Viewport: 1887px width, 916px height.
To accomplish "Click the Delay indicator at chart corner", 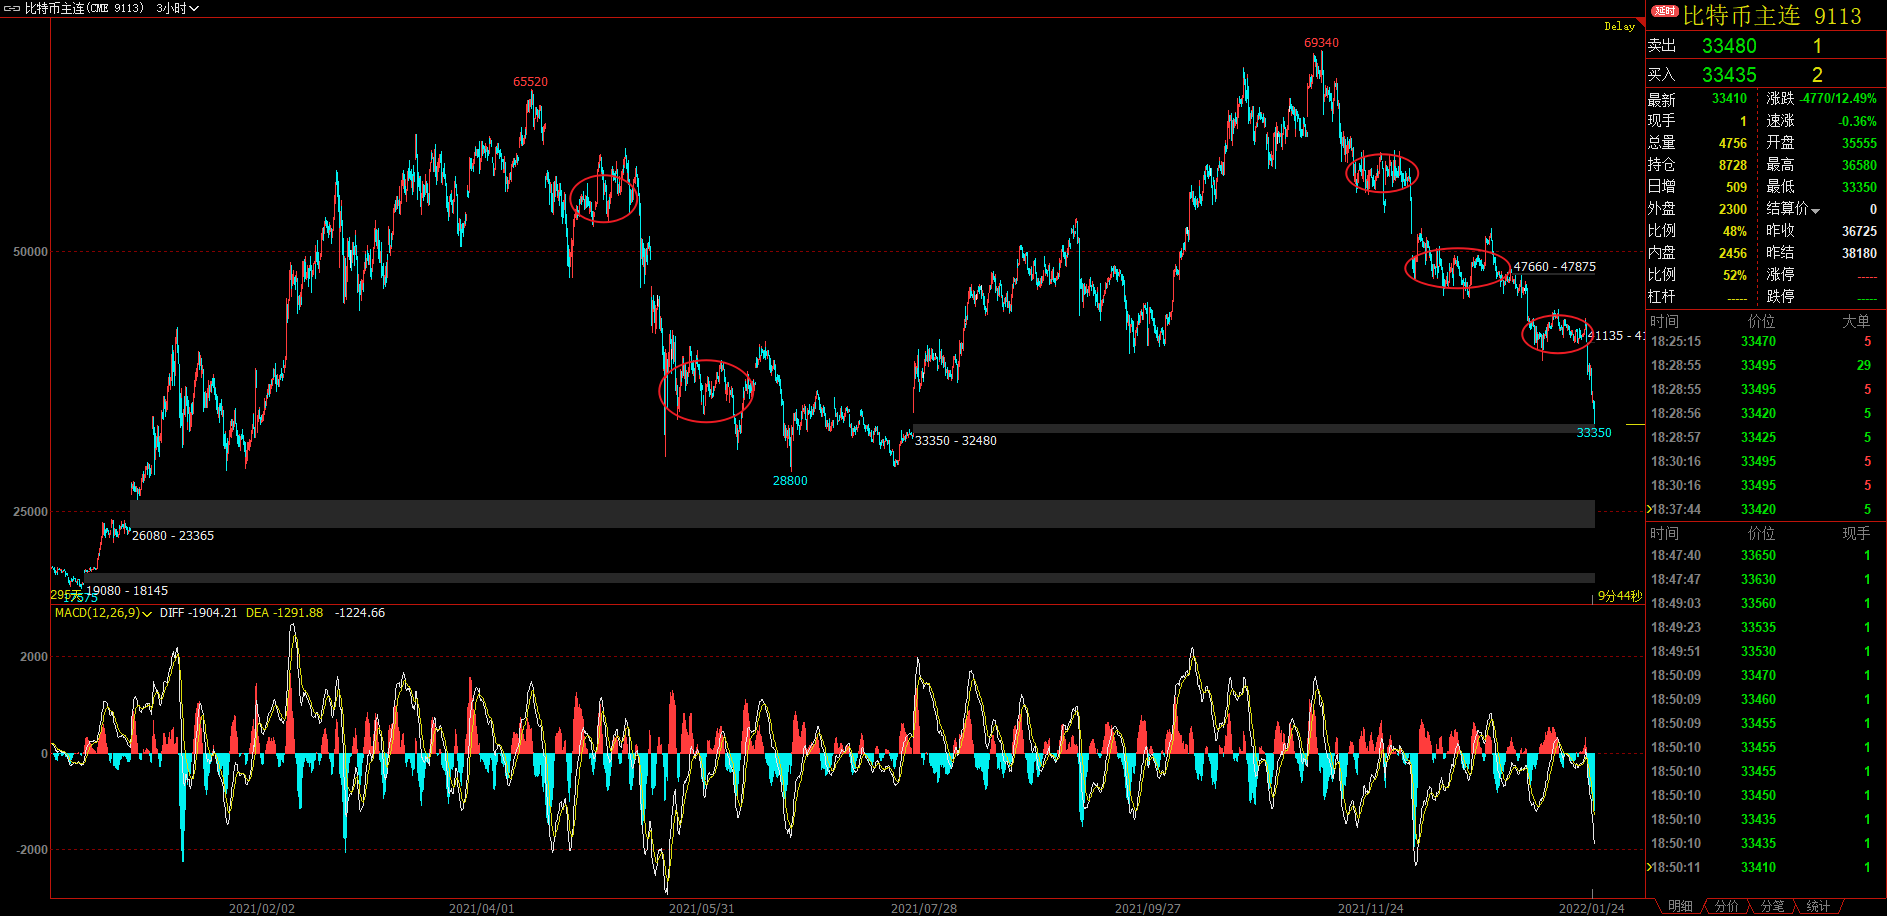I will click(1619, 26).
